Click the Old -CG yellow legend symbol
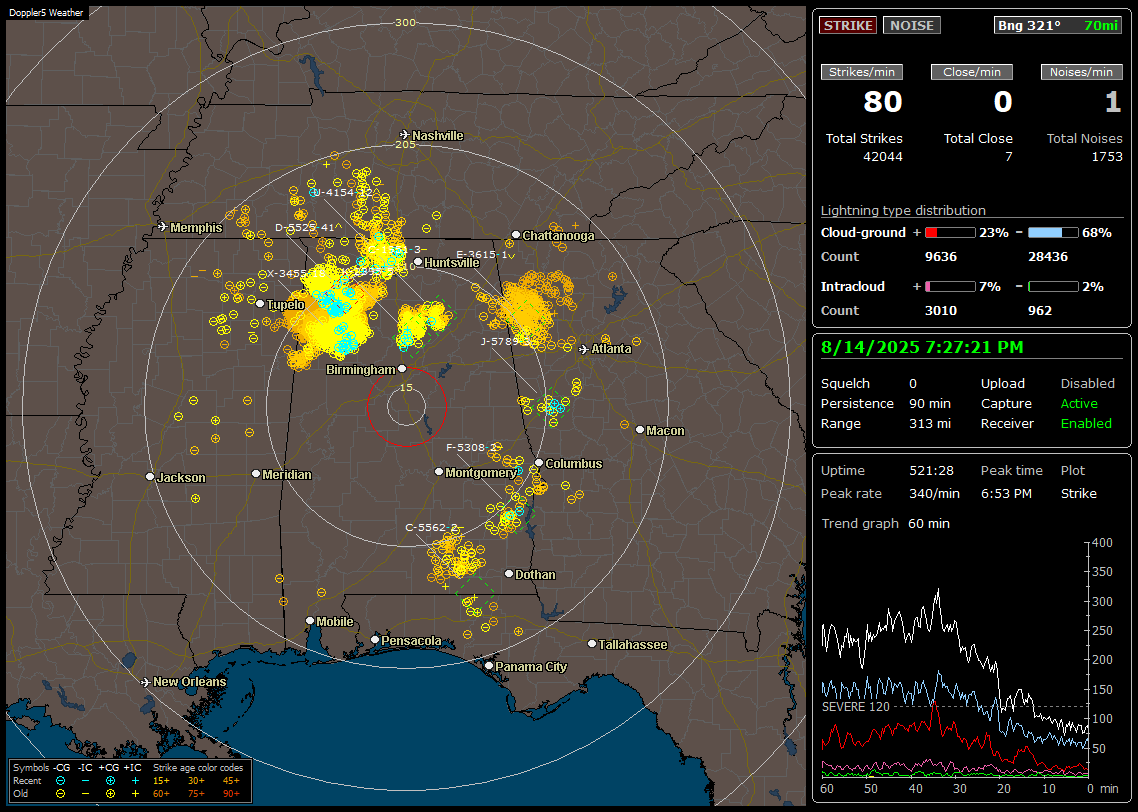 coord(61,794)
